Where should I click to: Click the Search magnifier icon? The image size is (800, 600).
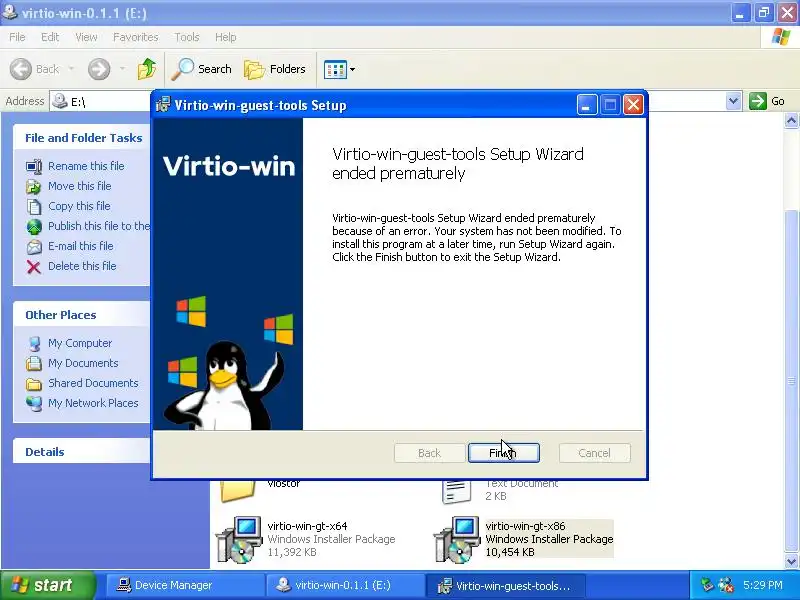pos(182,69)
